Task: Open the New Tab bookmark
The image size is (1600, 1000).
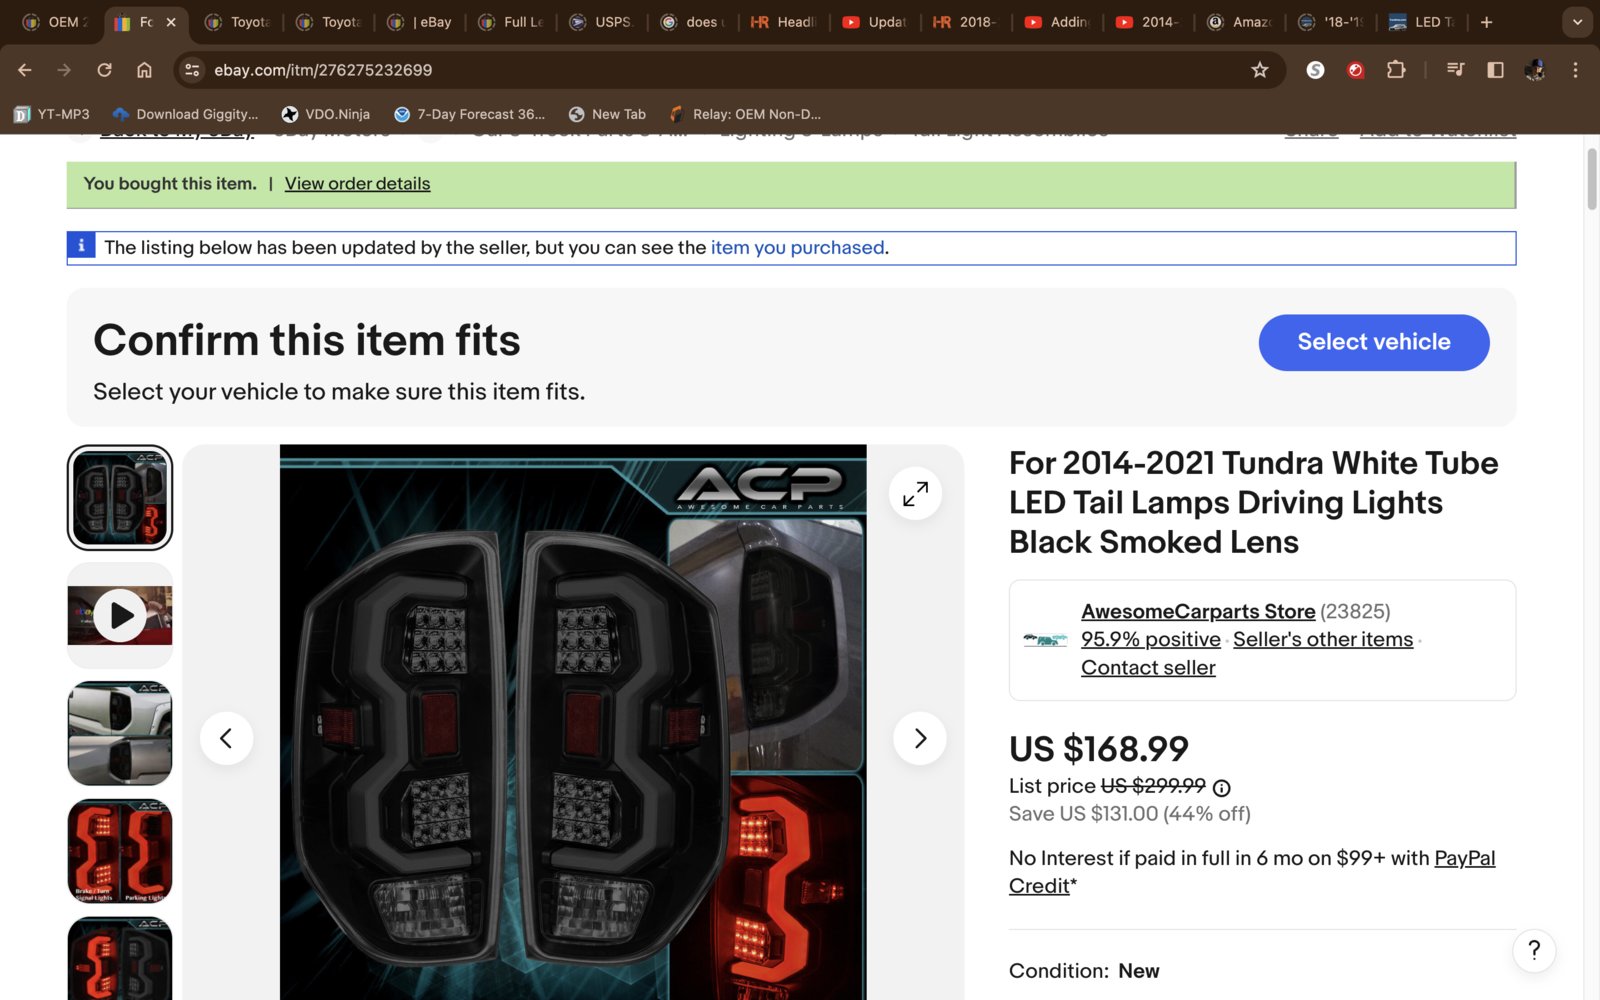Action: coord(607,114)
